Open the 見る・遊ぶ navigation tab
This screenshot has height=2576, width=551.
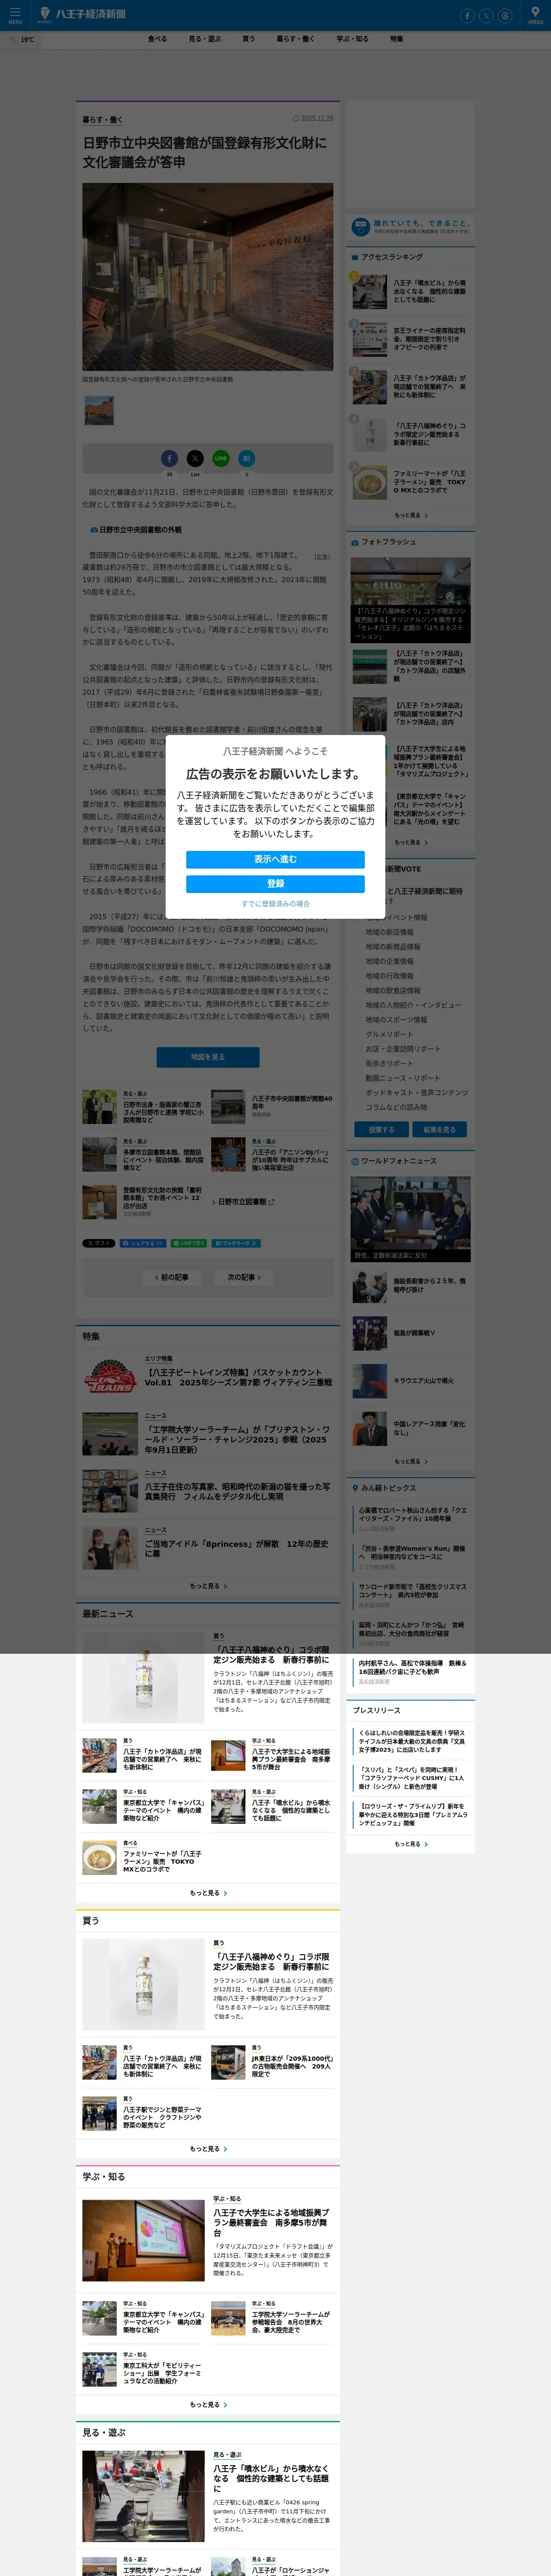point(205,39)
